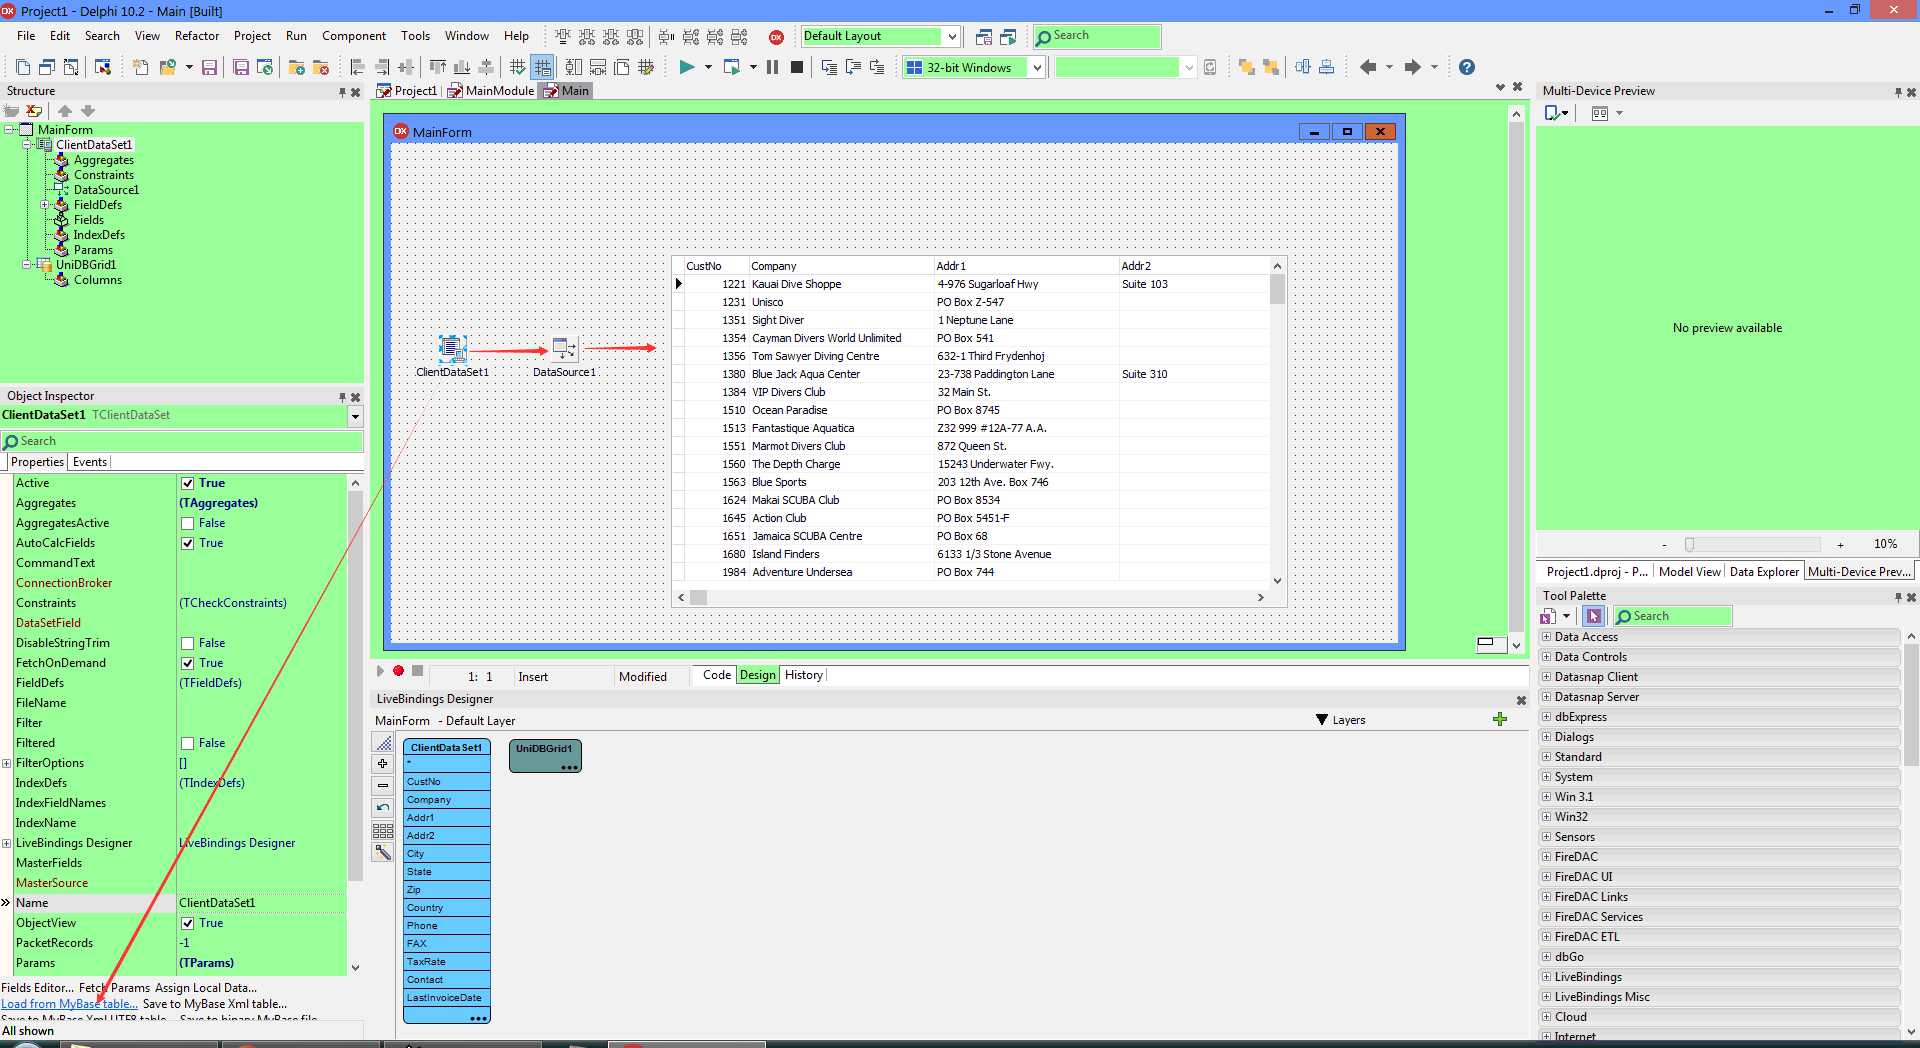Expand the Data Access palette category
This screenshot has width=1920, height=1048.
1546,637
